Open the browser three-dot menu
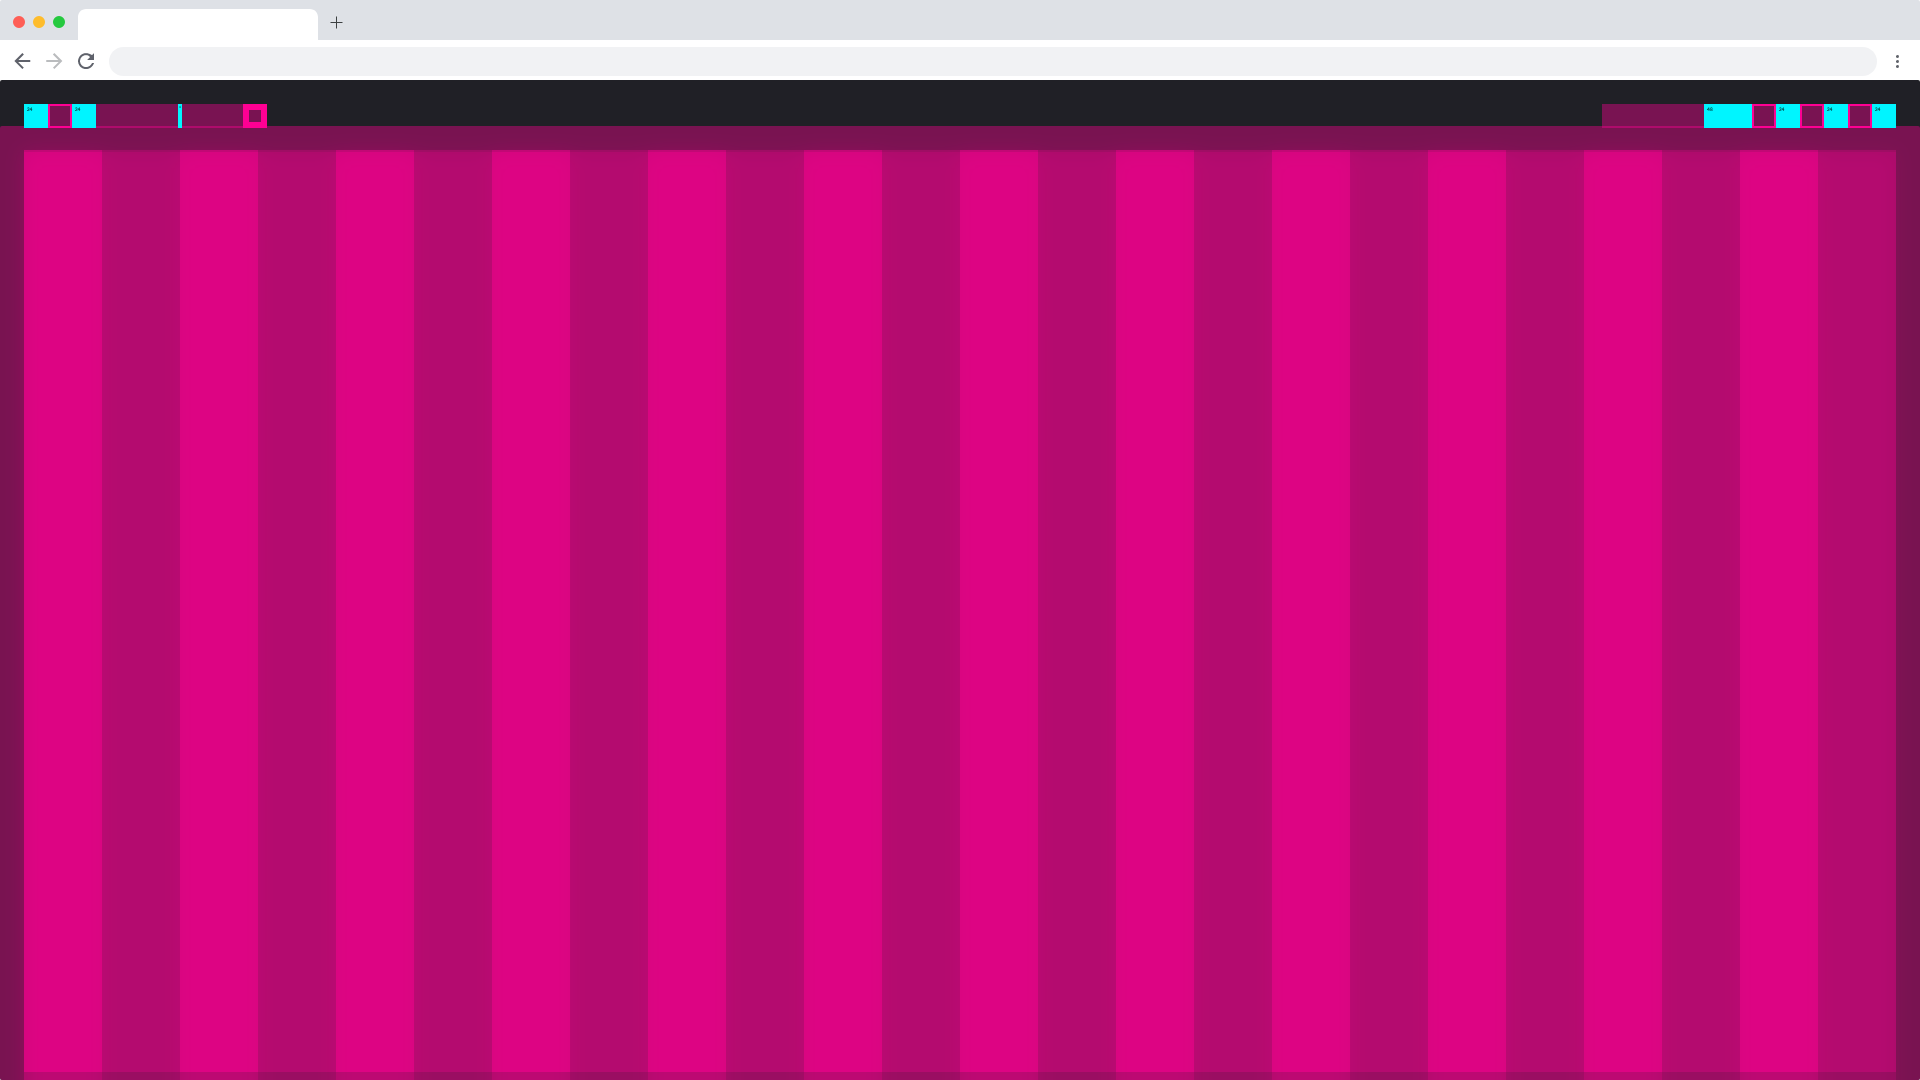 (1897, 61)
